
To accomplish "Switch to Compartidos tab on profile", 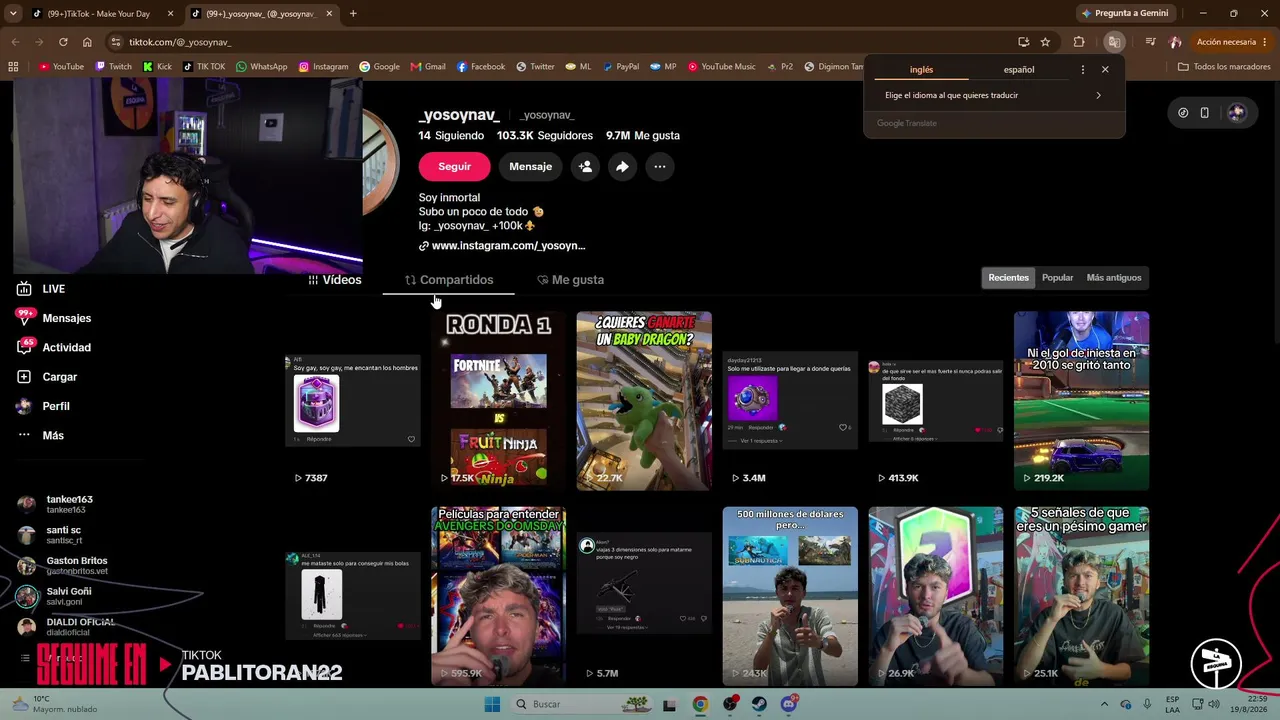I will 449,280.
